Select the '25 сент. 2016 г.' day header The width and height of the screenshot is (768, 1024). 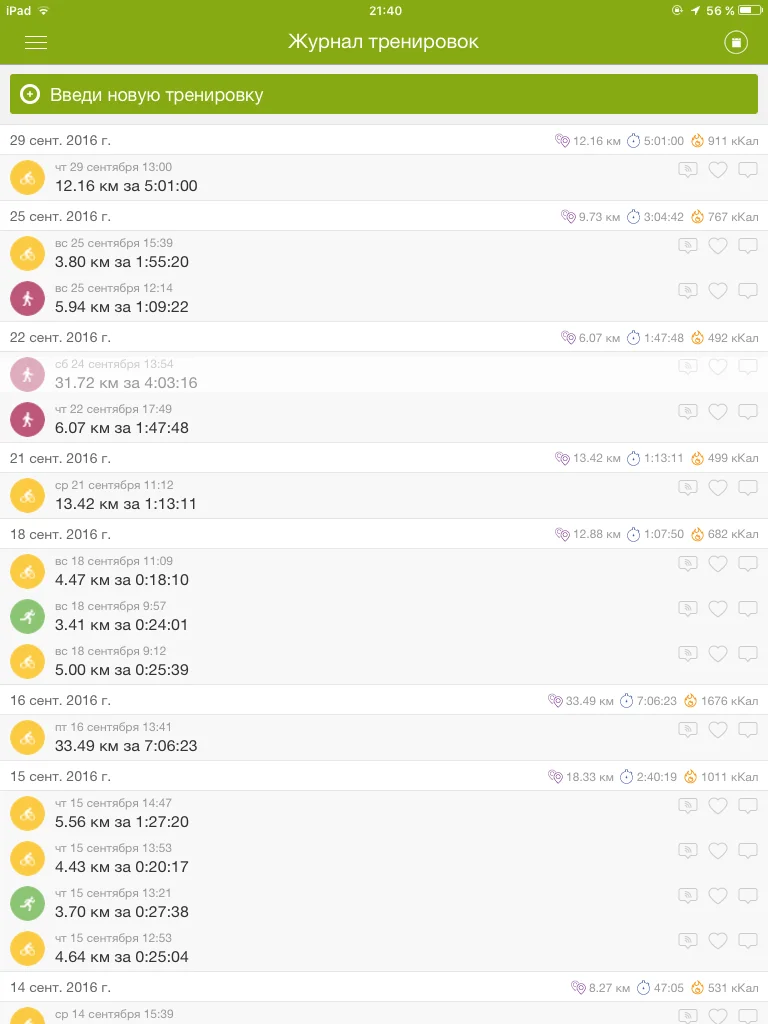click(60, 216)
